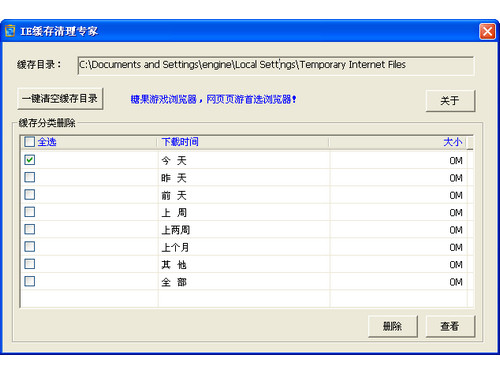Enable the 全部 row checkbox
Image resolution: width=500 pixels, height=375 pixels.
(x=29, y=281)
